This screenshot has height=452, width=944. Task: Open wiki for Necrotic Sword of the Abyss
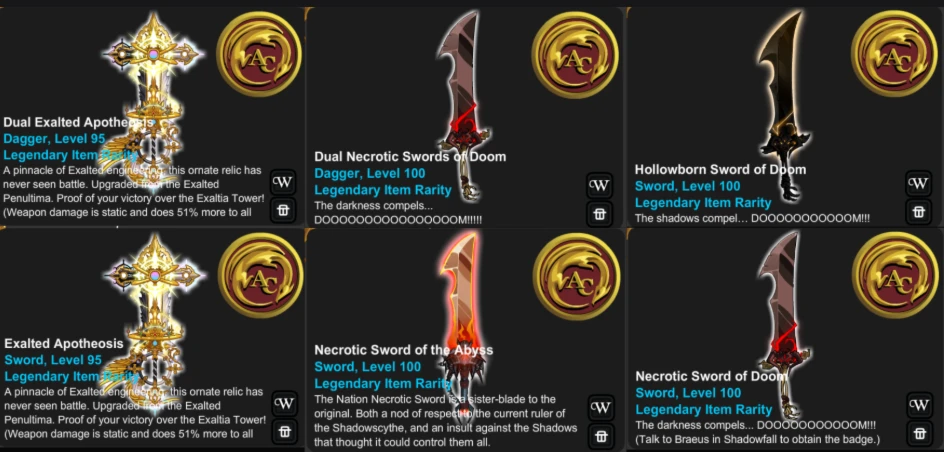pyautogui.click(x=600, y=407)
